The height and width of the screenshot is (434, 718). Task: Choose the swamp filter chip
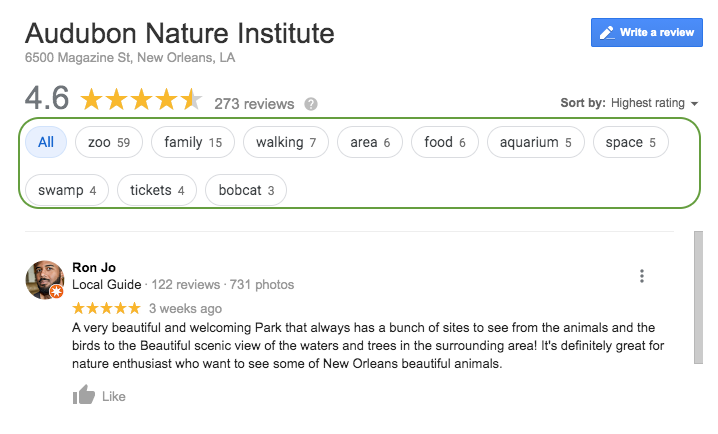click(67, 190)
